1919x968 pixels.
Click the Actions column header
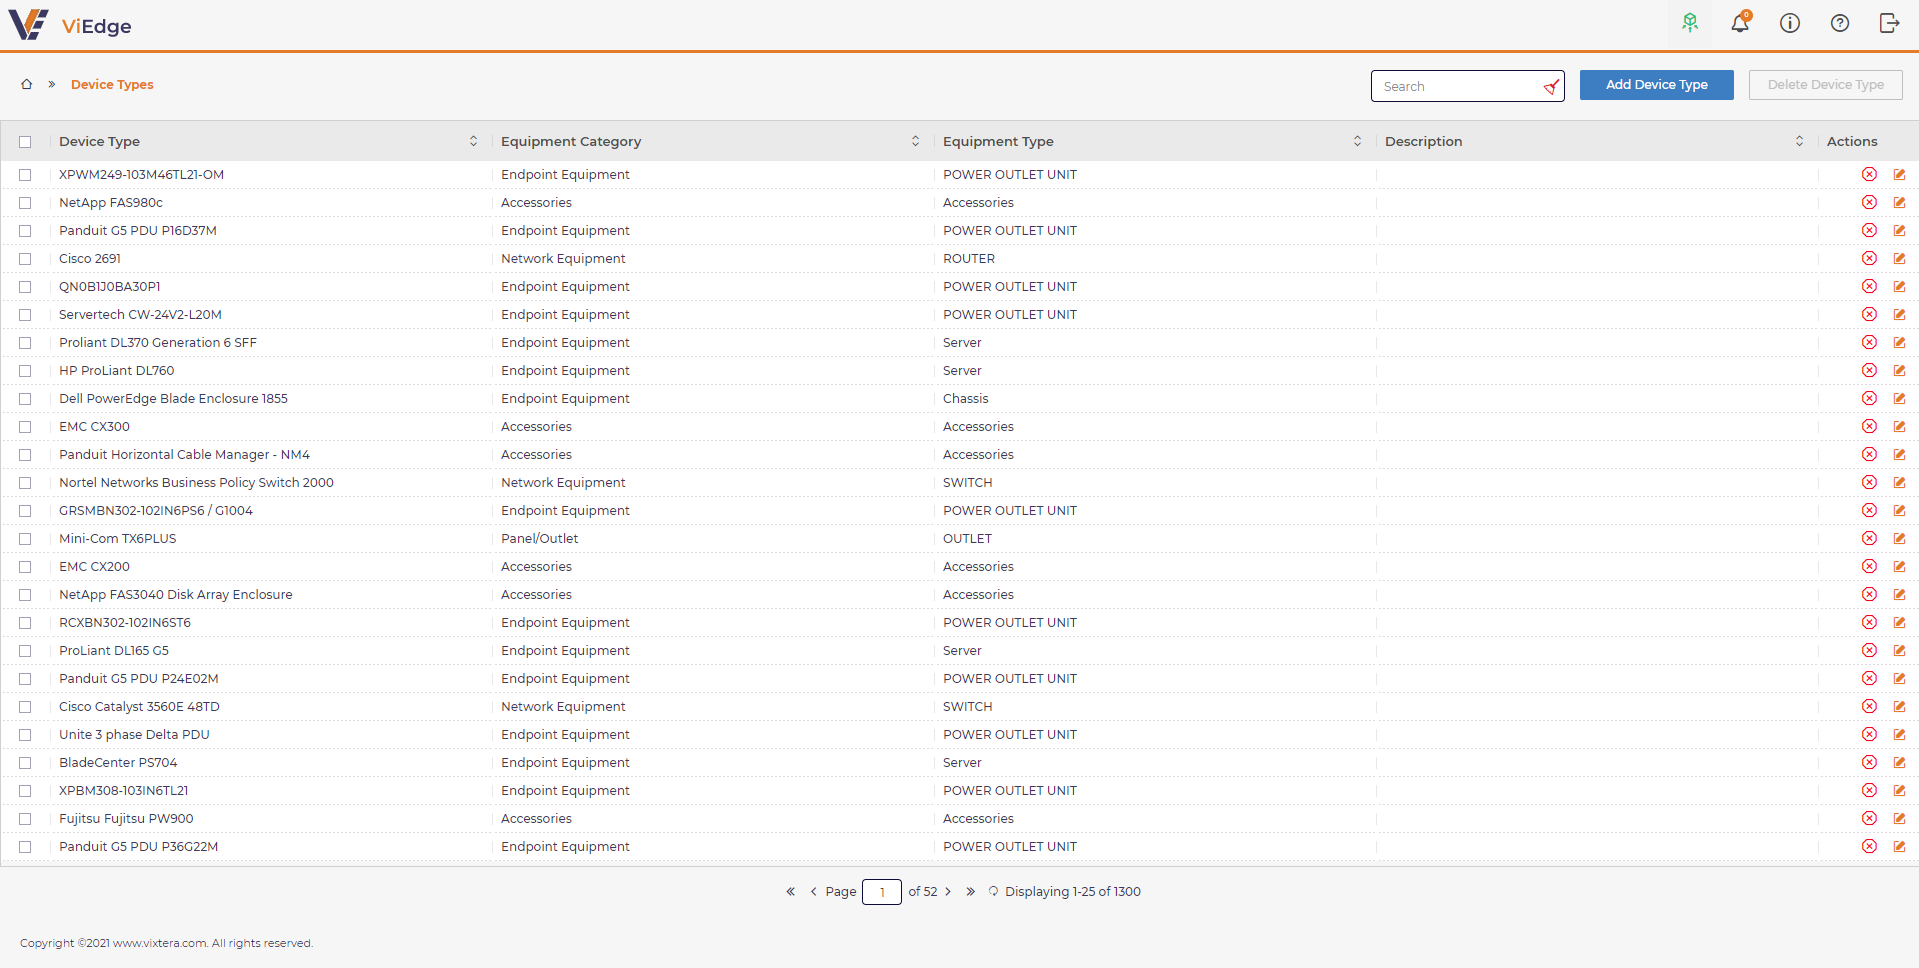coord(1852,141)
